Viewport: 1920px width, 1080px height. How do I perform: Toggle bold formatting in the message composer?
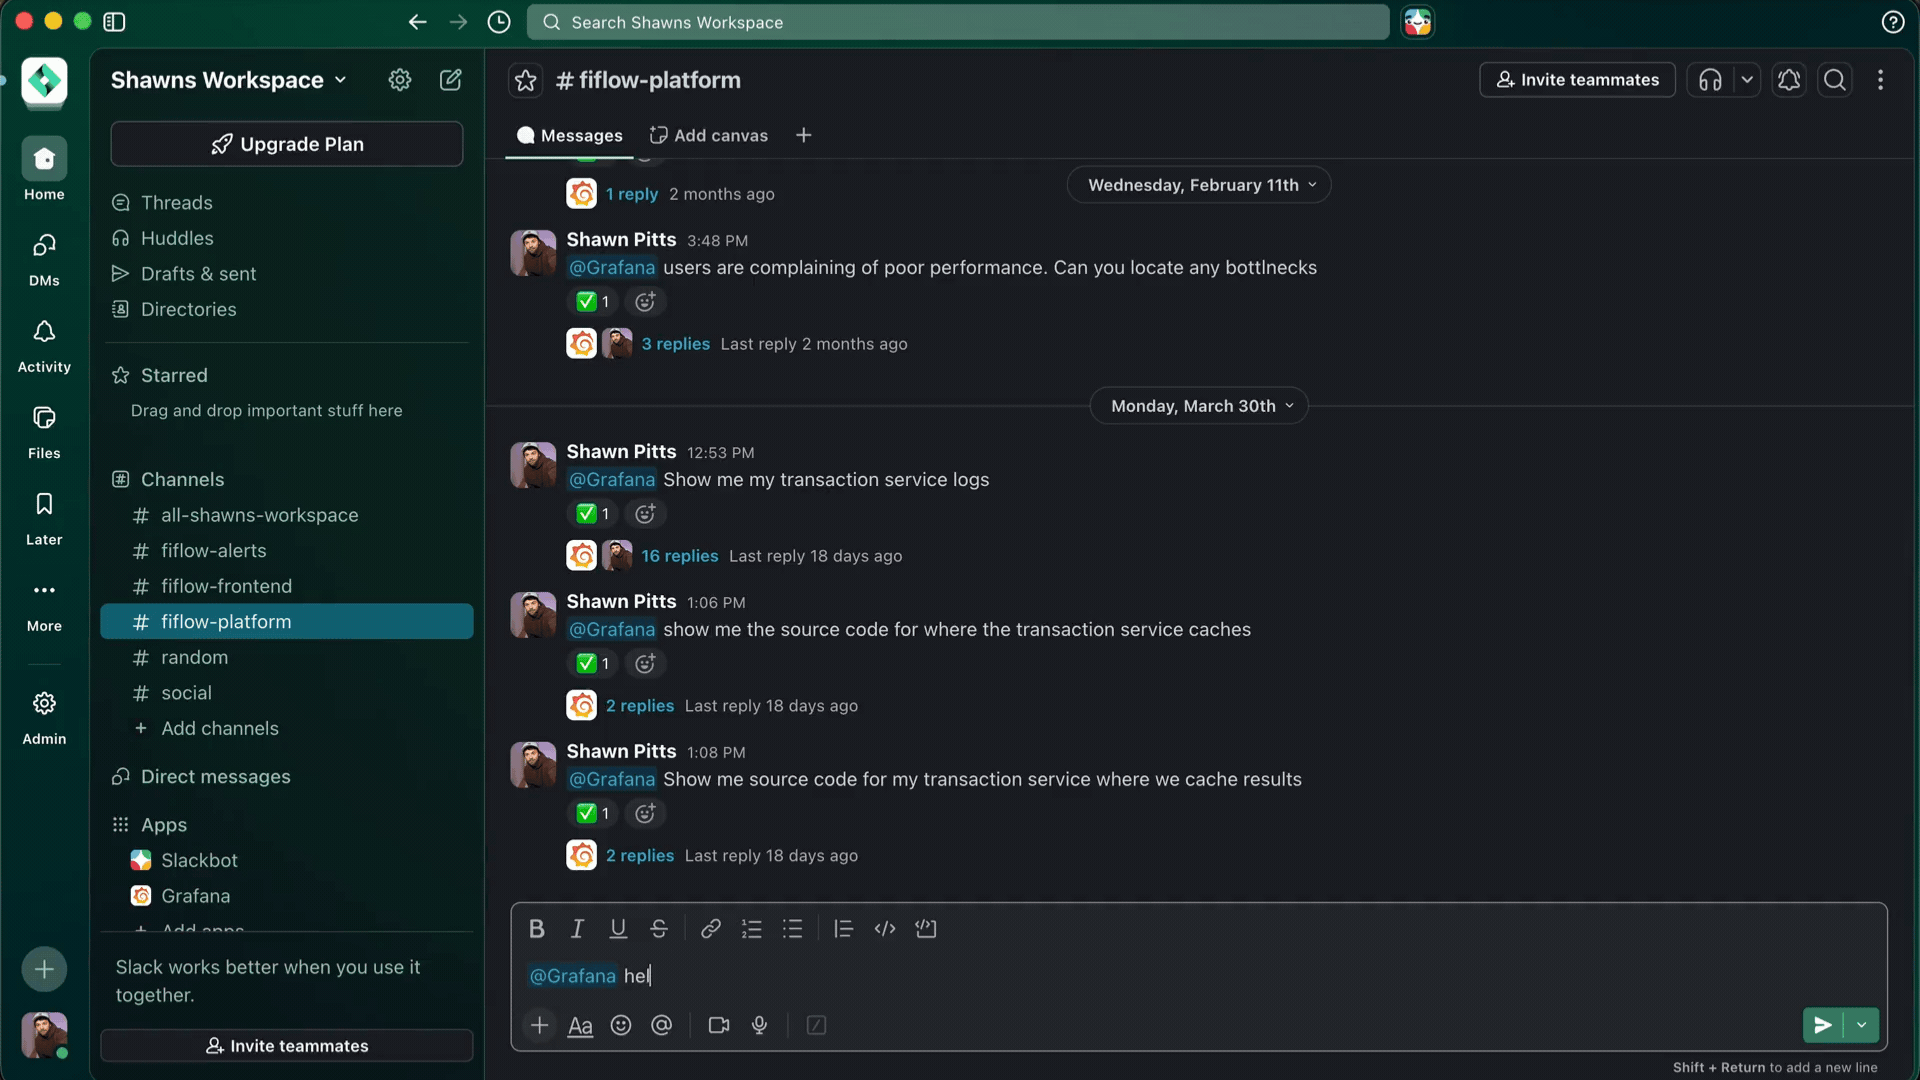click(x=537, y=928)
